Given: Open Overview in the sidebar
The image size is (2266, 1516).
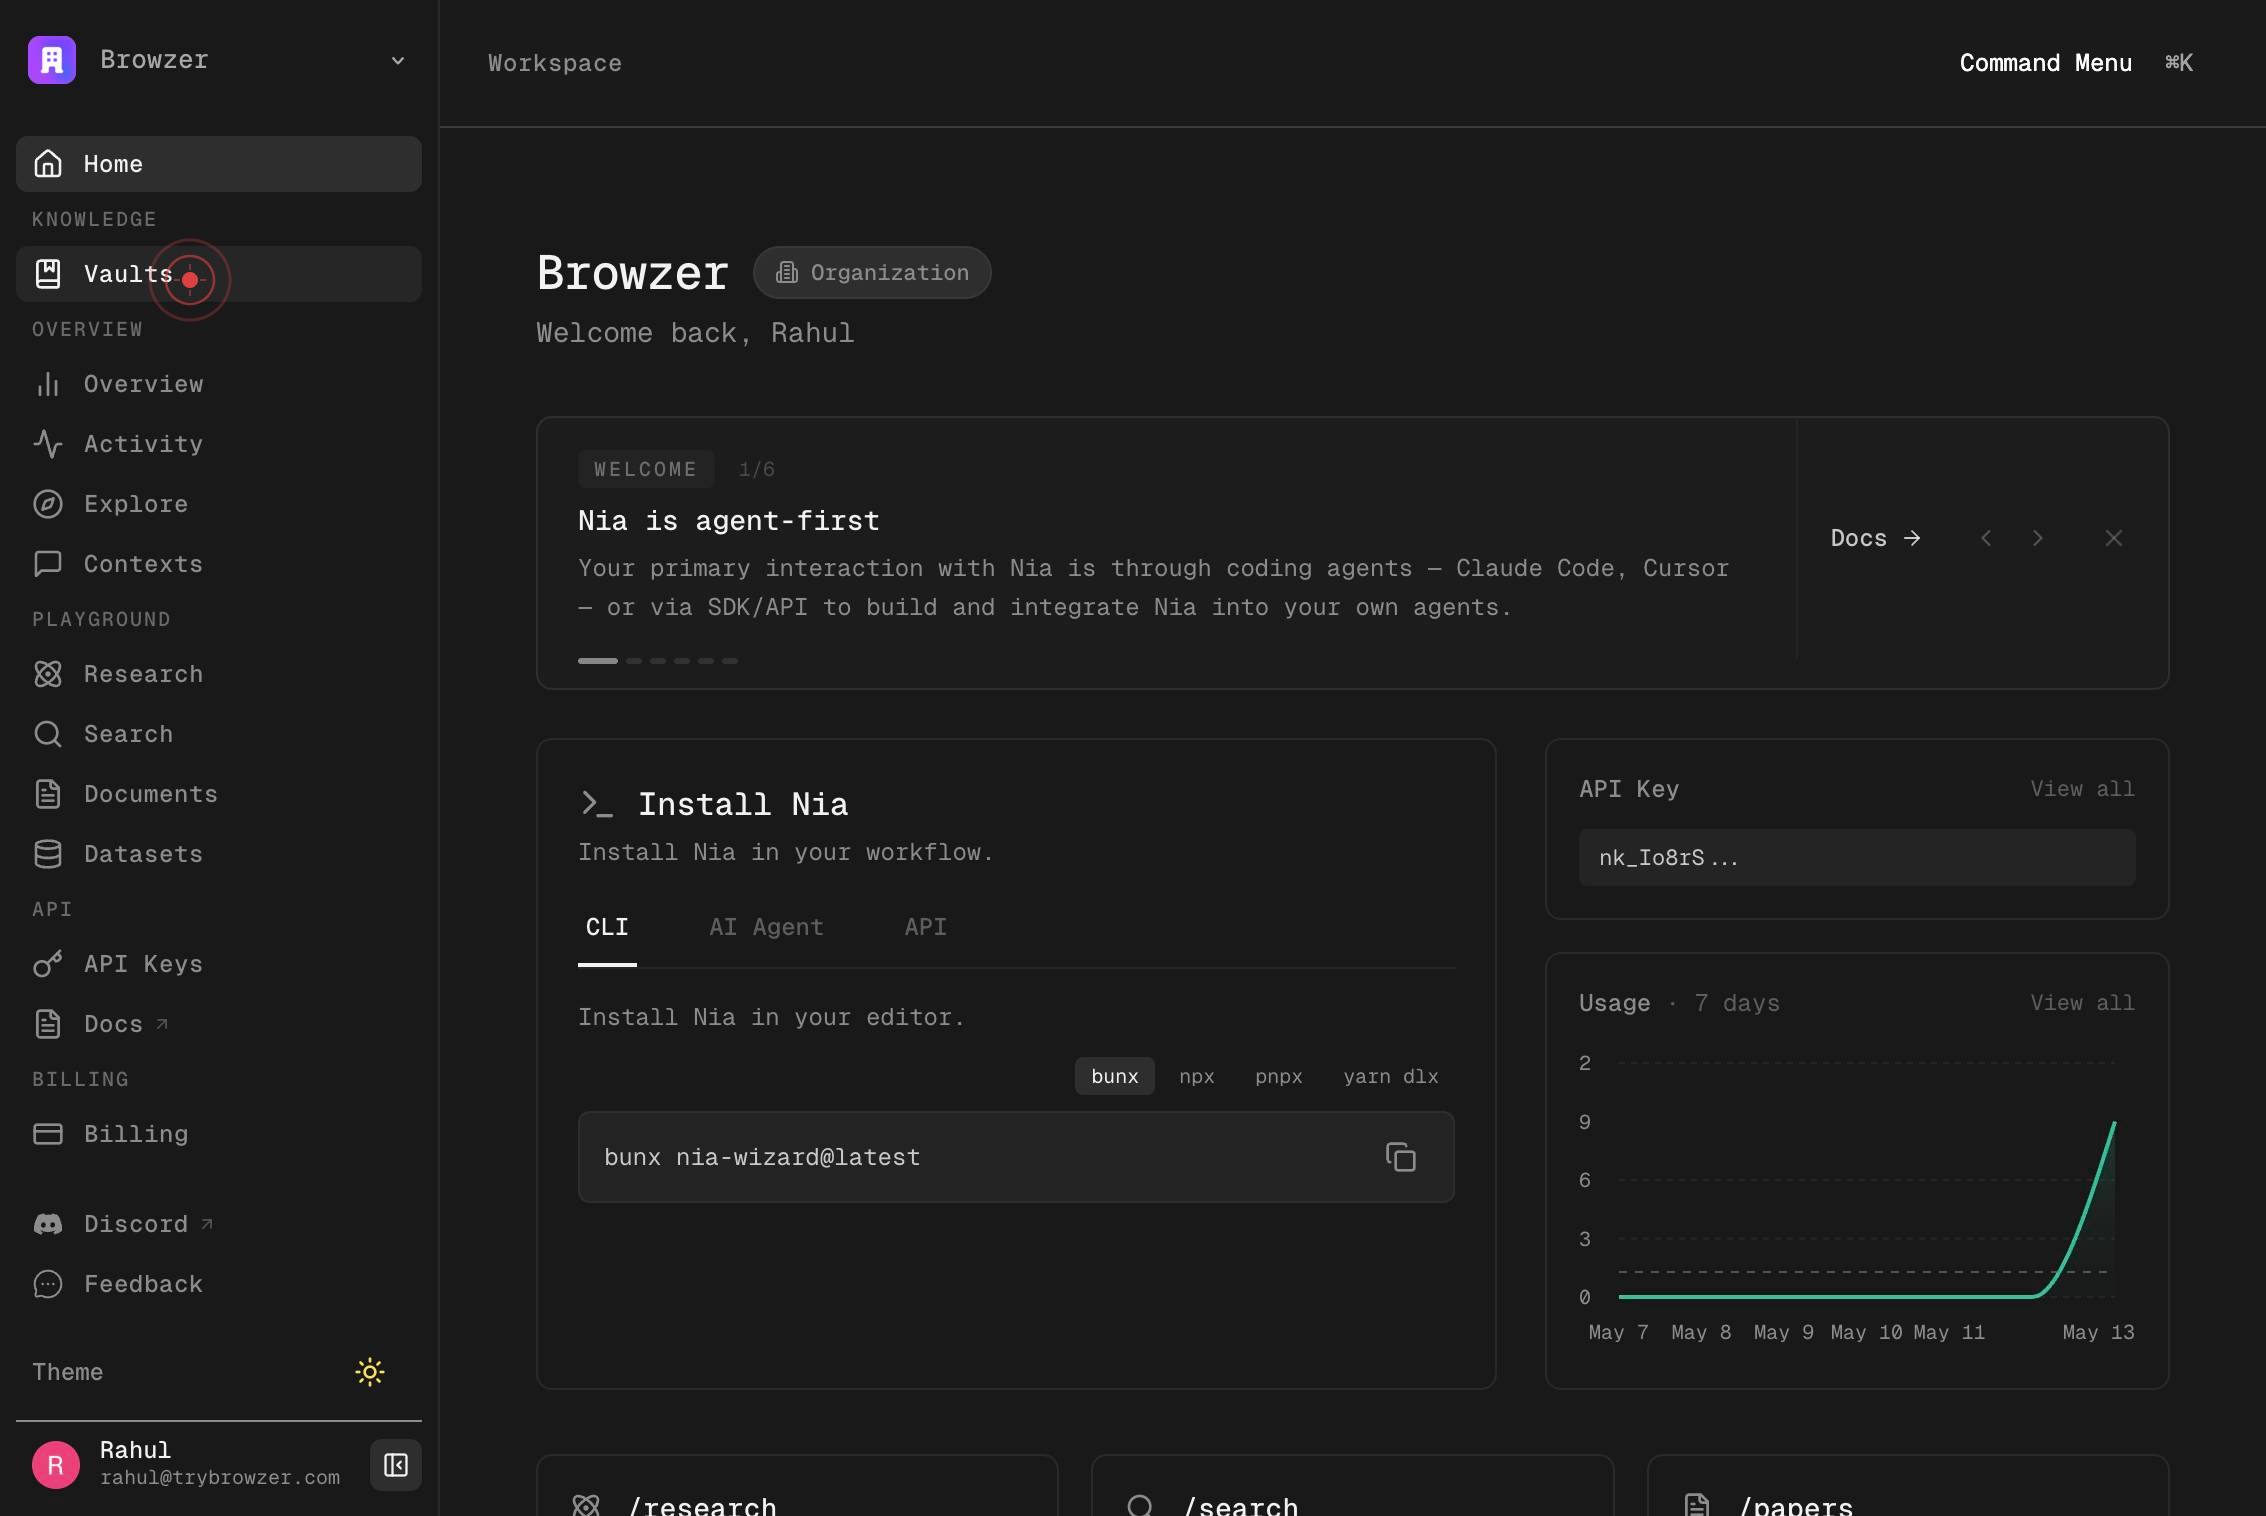Looking at the screenshot, I should pos(219,384).
